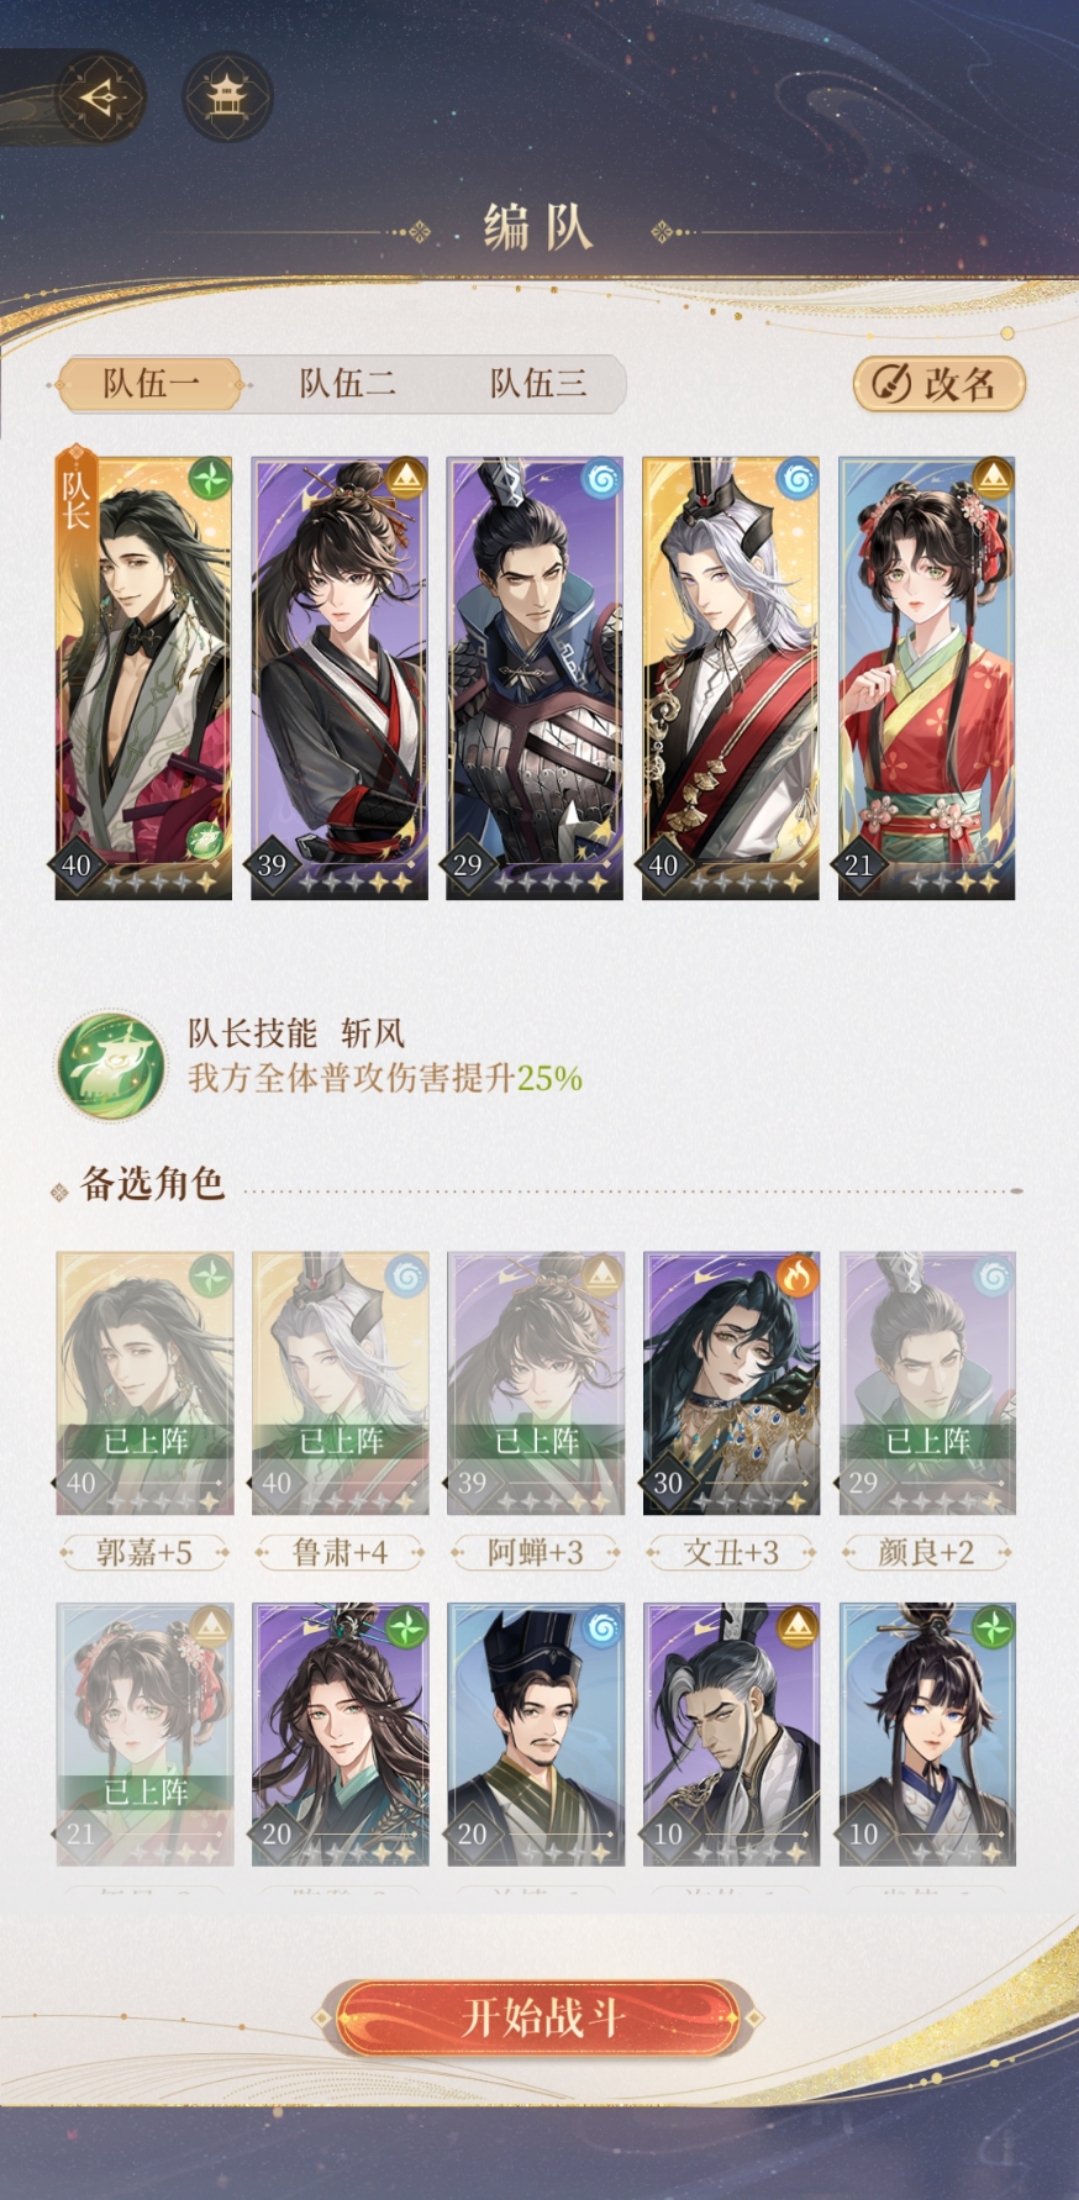The height and width of the screenshot is (2200, 1079).
Task: Remove deployed 郭嘉+5 from reserve list
Action: [x=145, y=1383]
